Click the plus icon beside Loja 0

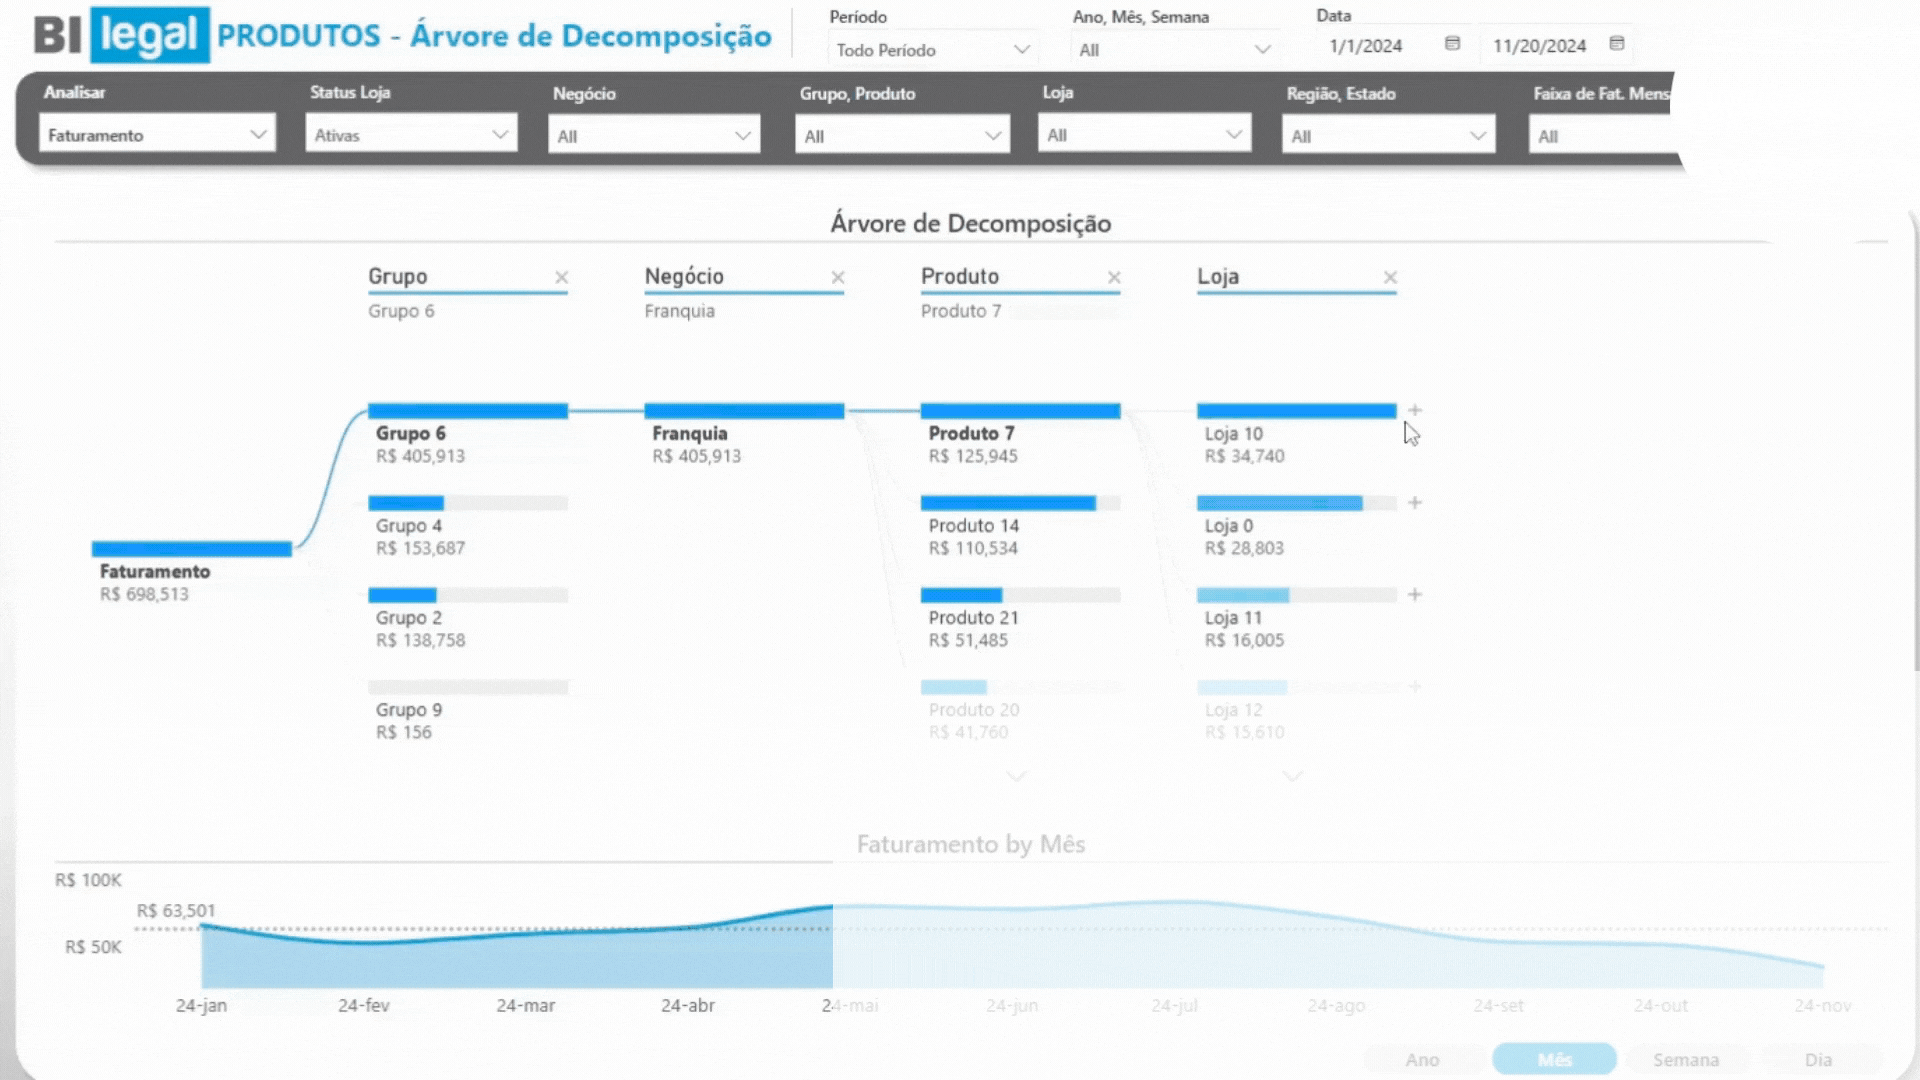coord(1415,503)
